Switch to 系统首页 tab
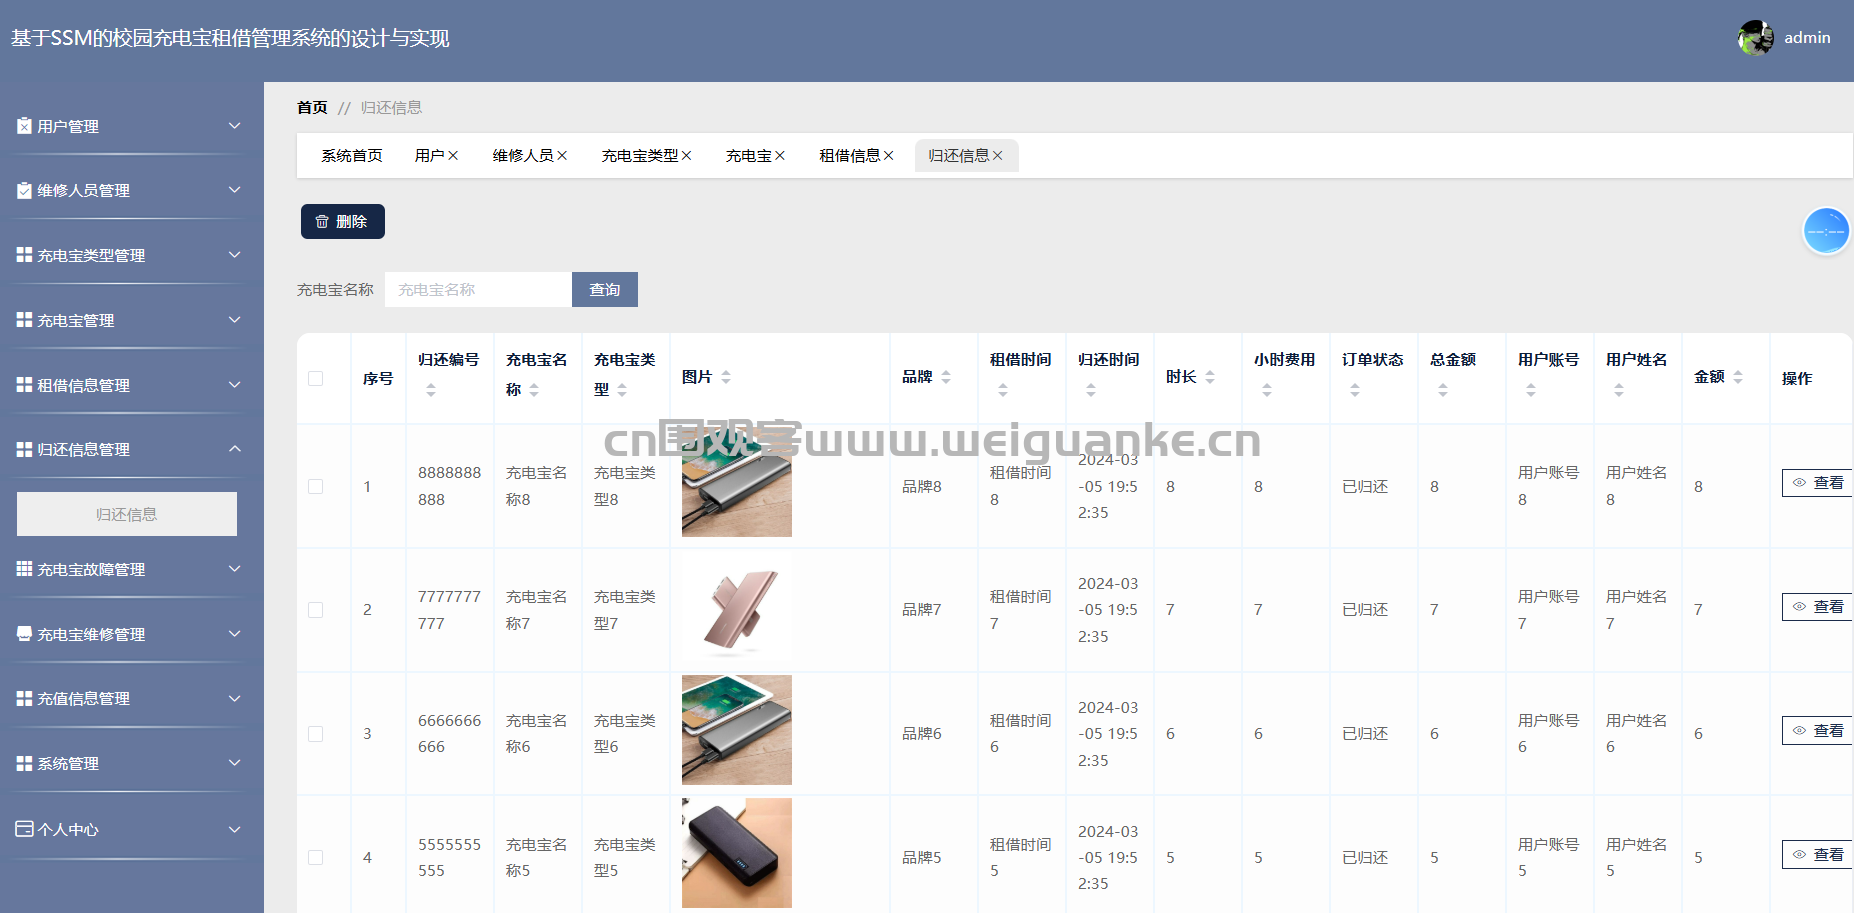The height and width of the screenshot is (913, 1854). [352, 155]
